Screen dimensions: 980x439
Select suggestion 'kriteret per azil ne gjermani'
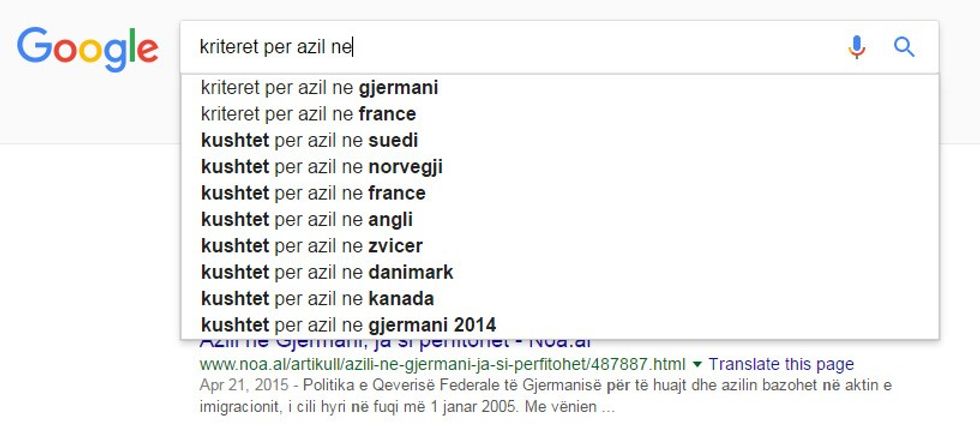click(319, 88)
